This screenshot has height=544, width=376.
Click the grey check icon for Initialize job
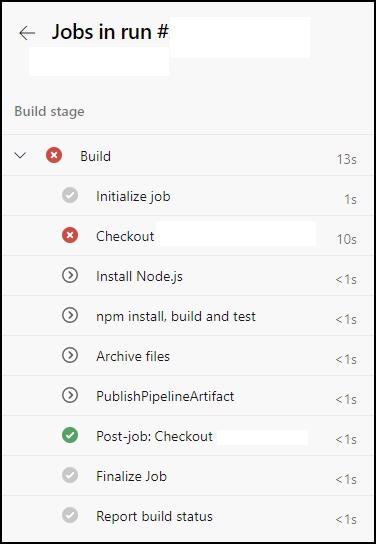click(x=70, y=195)
